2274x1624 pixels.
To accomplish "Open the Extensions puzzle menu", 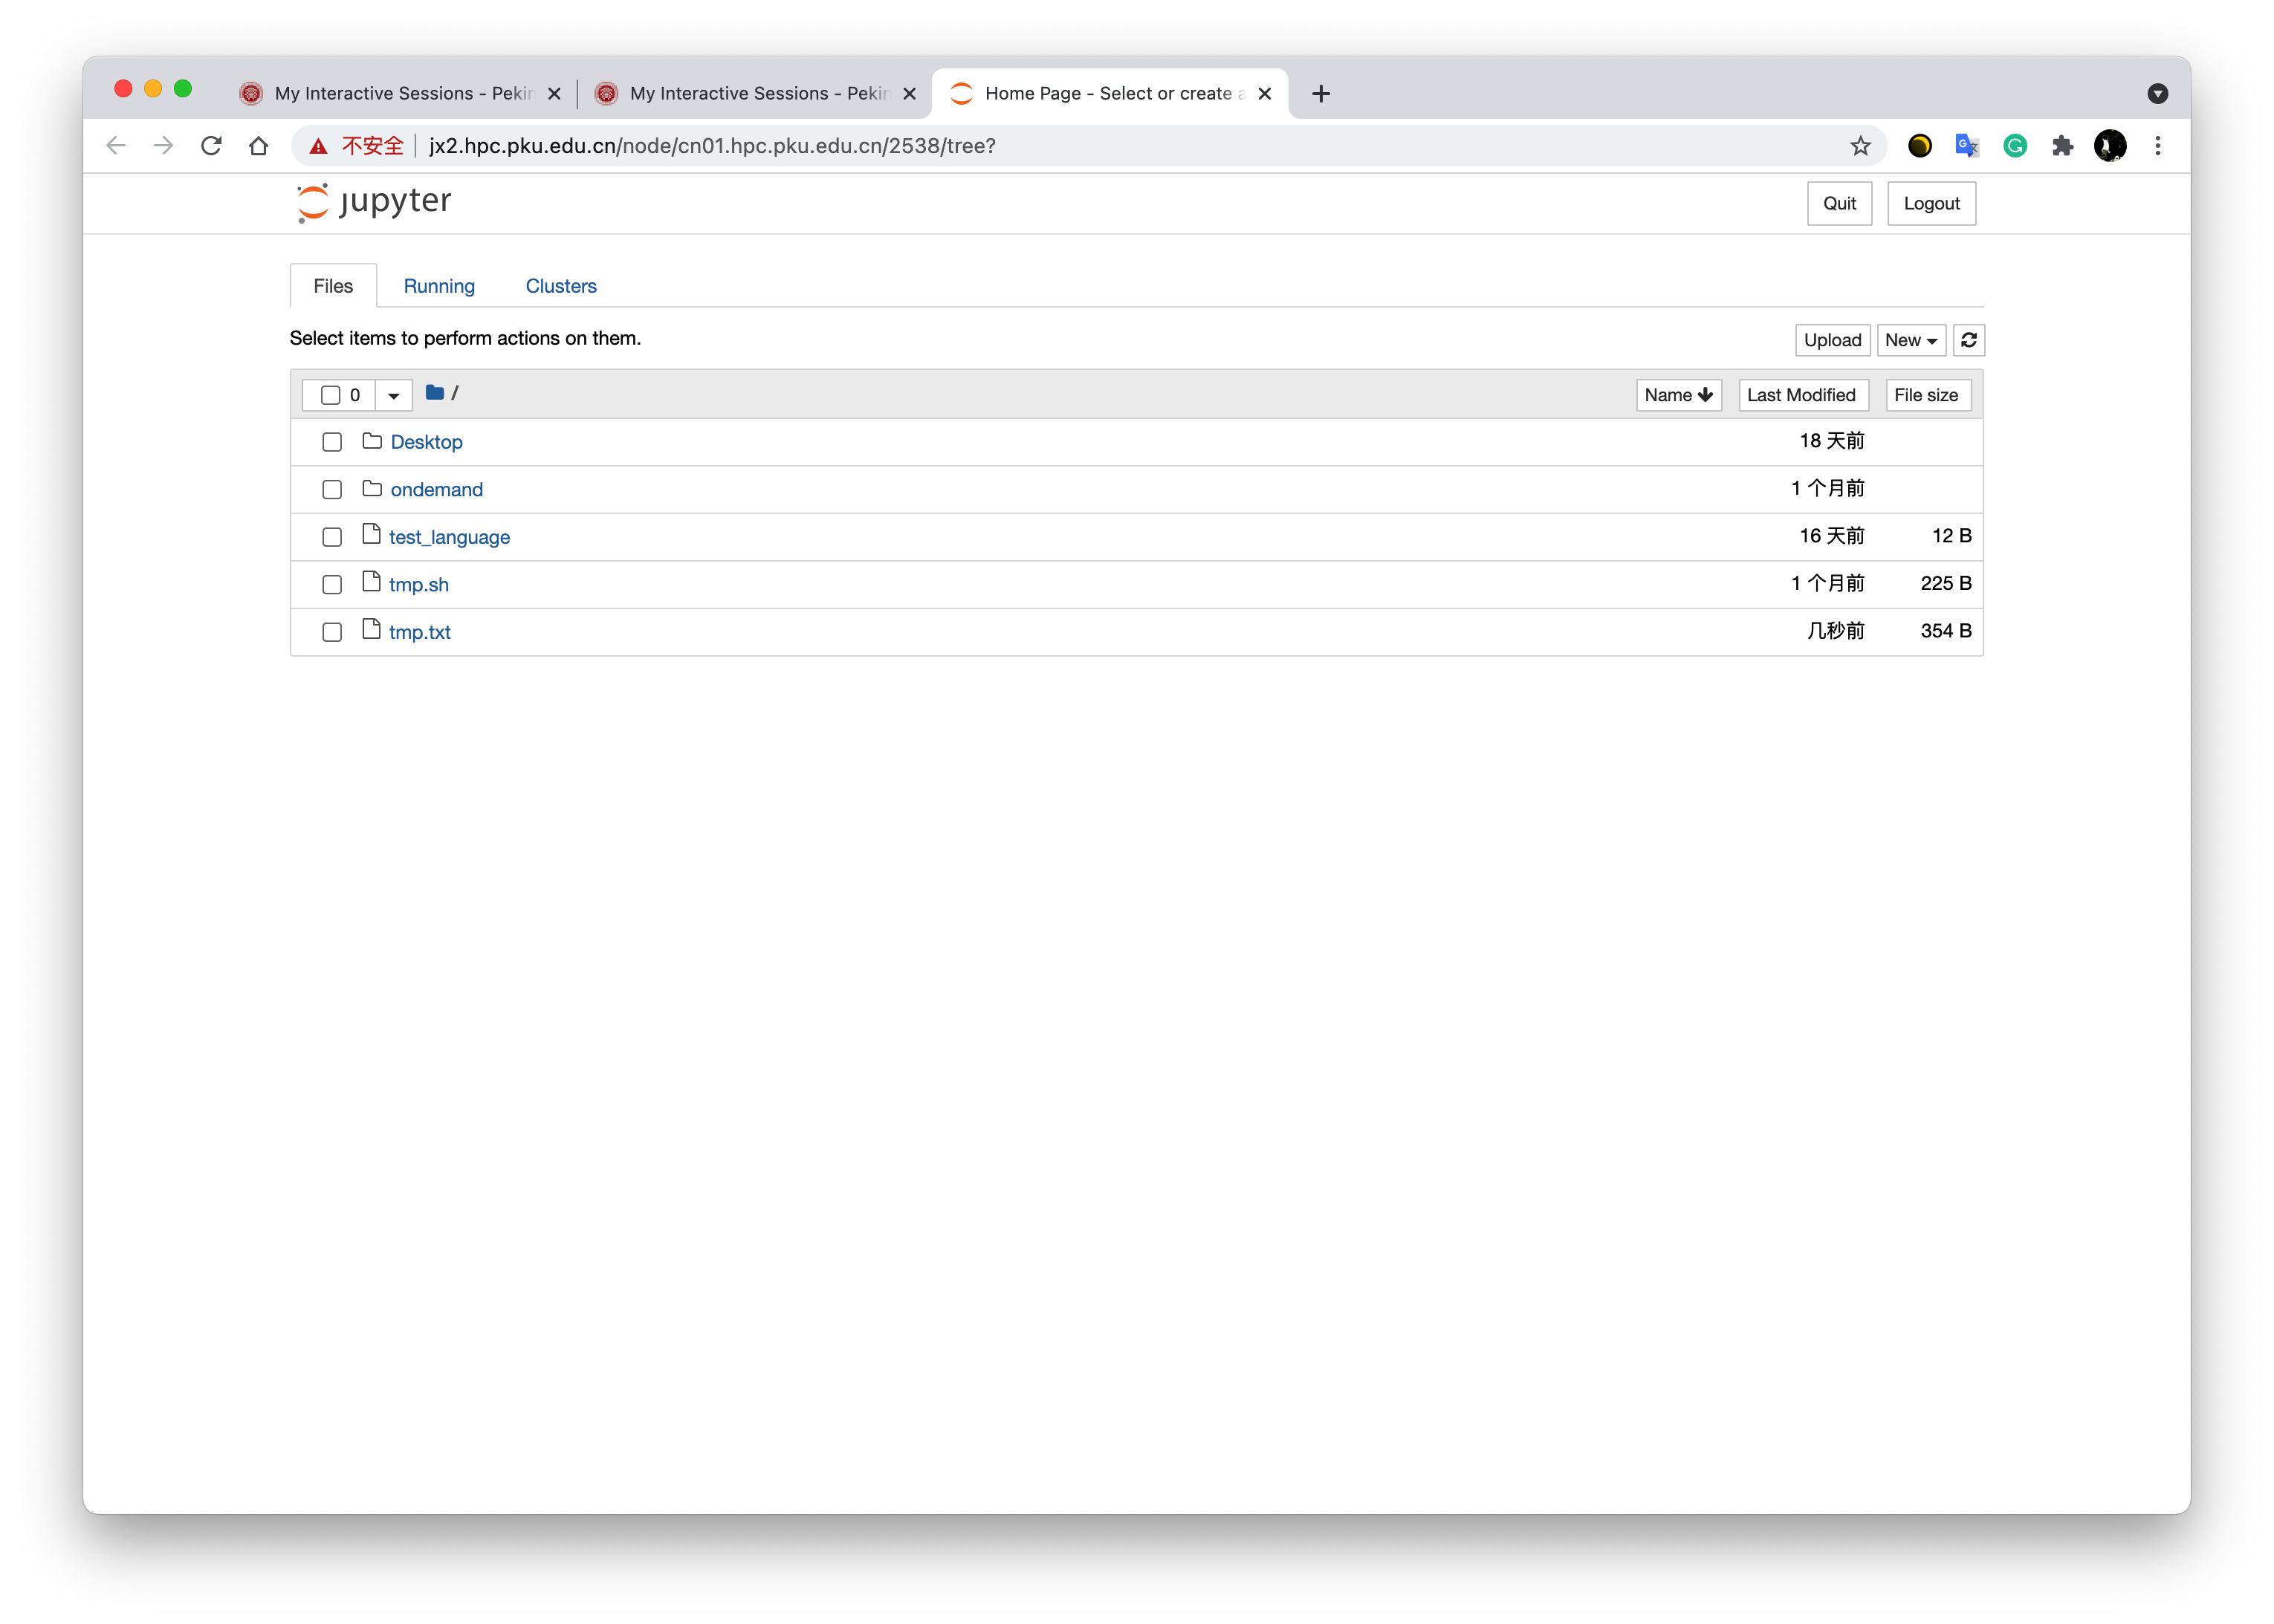I will point(2062,146).
